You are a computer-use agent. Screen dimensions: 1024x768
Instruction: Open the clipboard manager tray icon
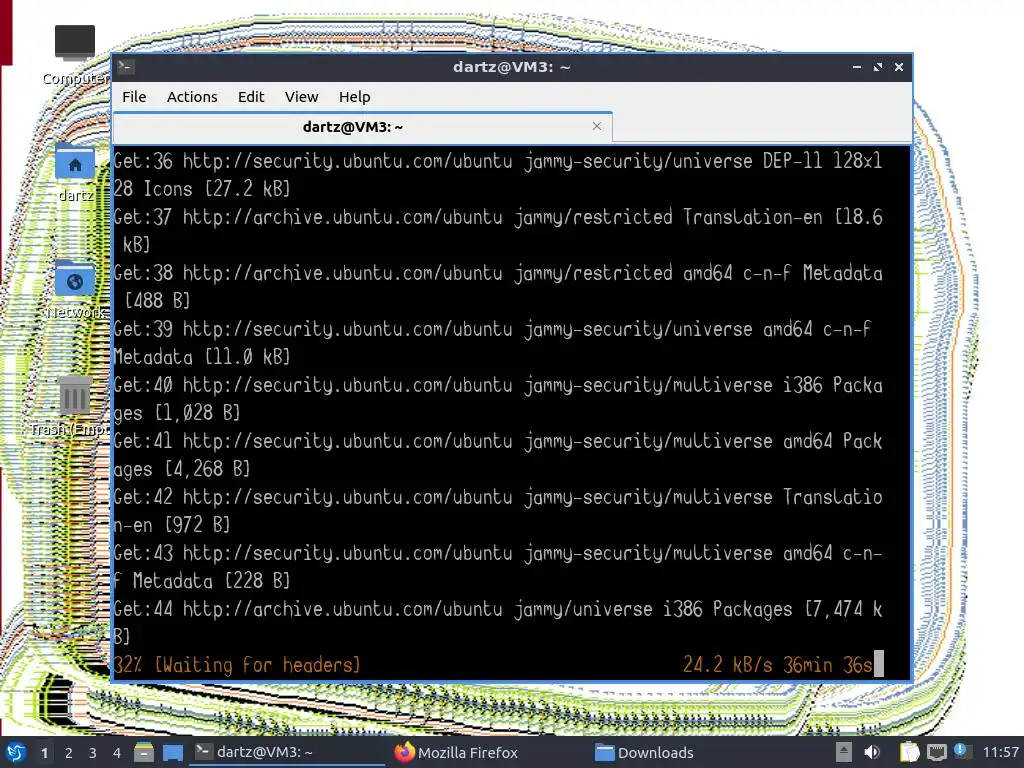tap(909, 752)
